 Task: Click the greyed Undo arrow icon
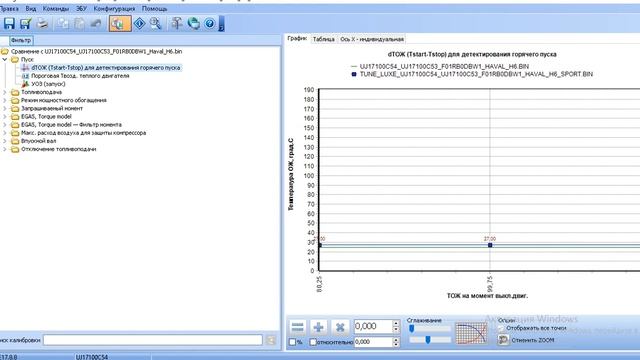[96, 24]
